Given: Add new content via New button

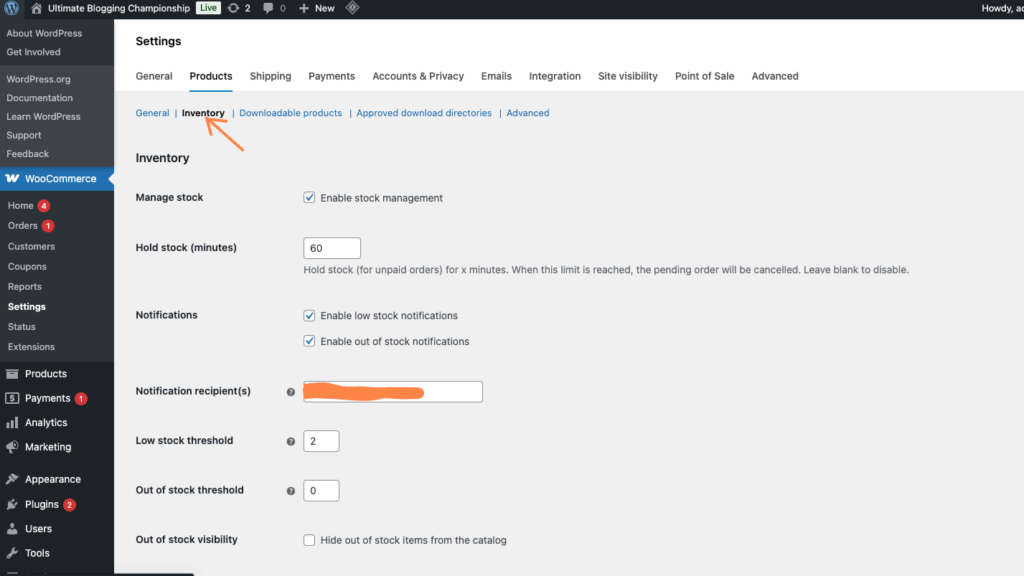Looking at the screenshot, I should (317, 8).
